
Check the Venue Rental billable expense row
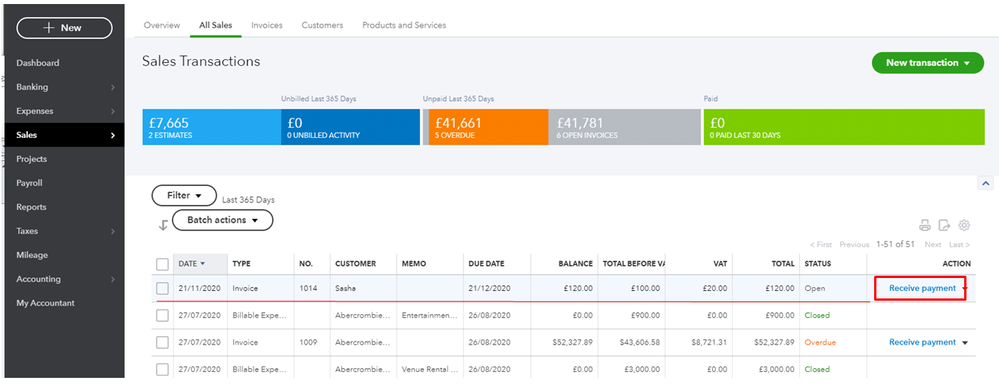click(x=162, y=369)
